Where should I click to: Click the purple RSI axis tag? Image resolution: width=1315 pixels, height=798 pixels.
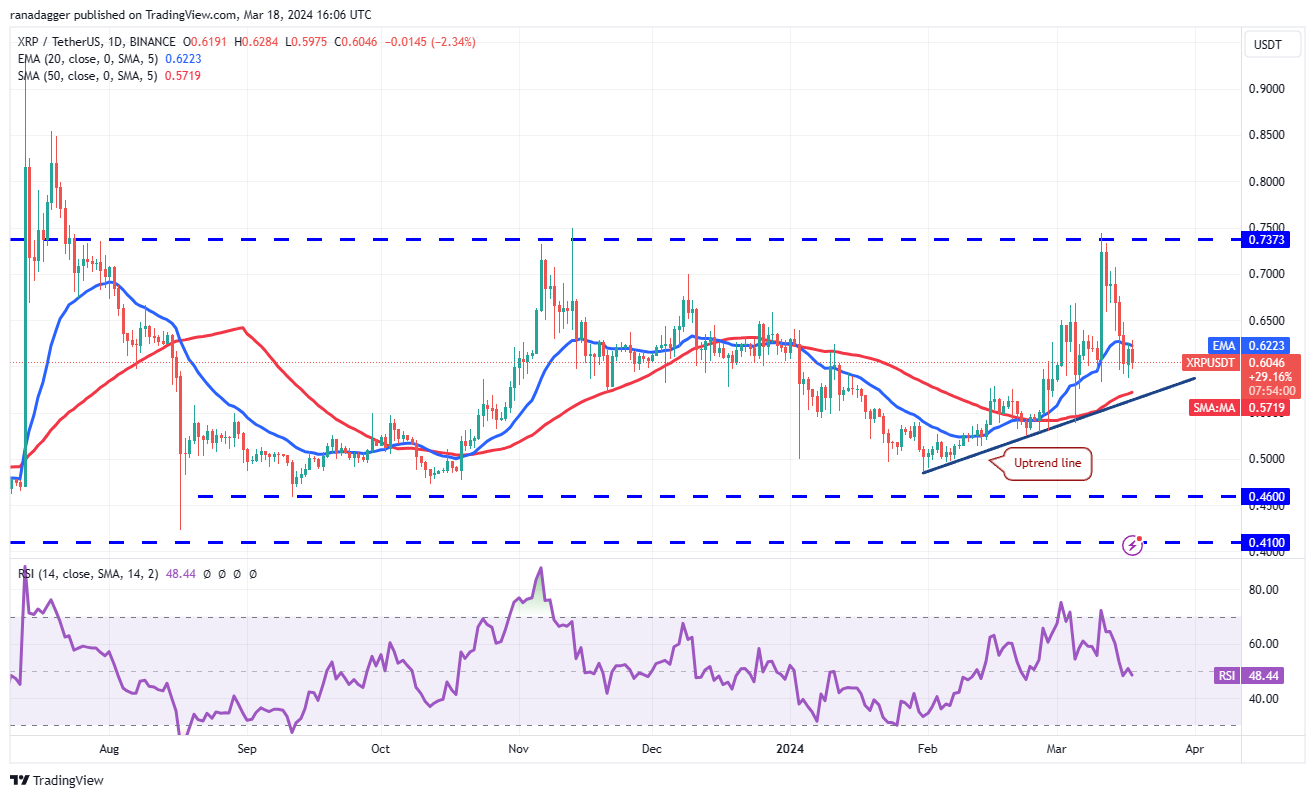[x=1225, y=676]
